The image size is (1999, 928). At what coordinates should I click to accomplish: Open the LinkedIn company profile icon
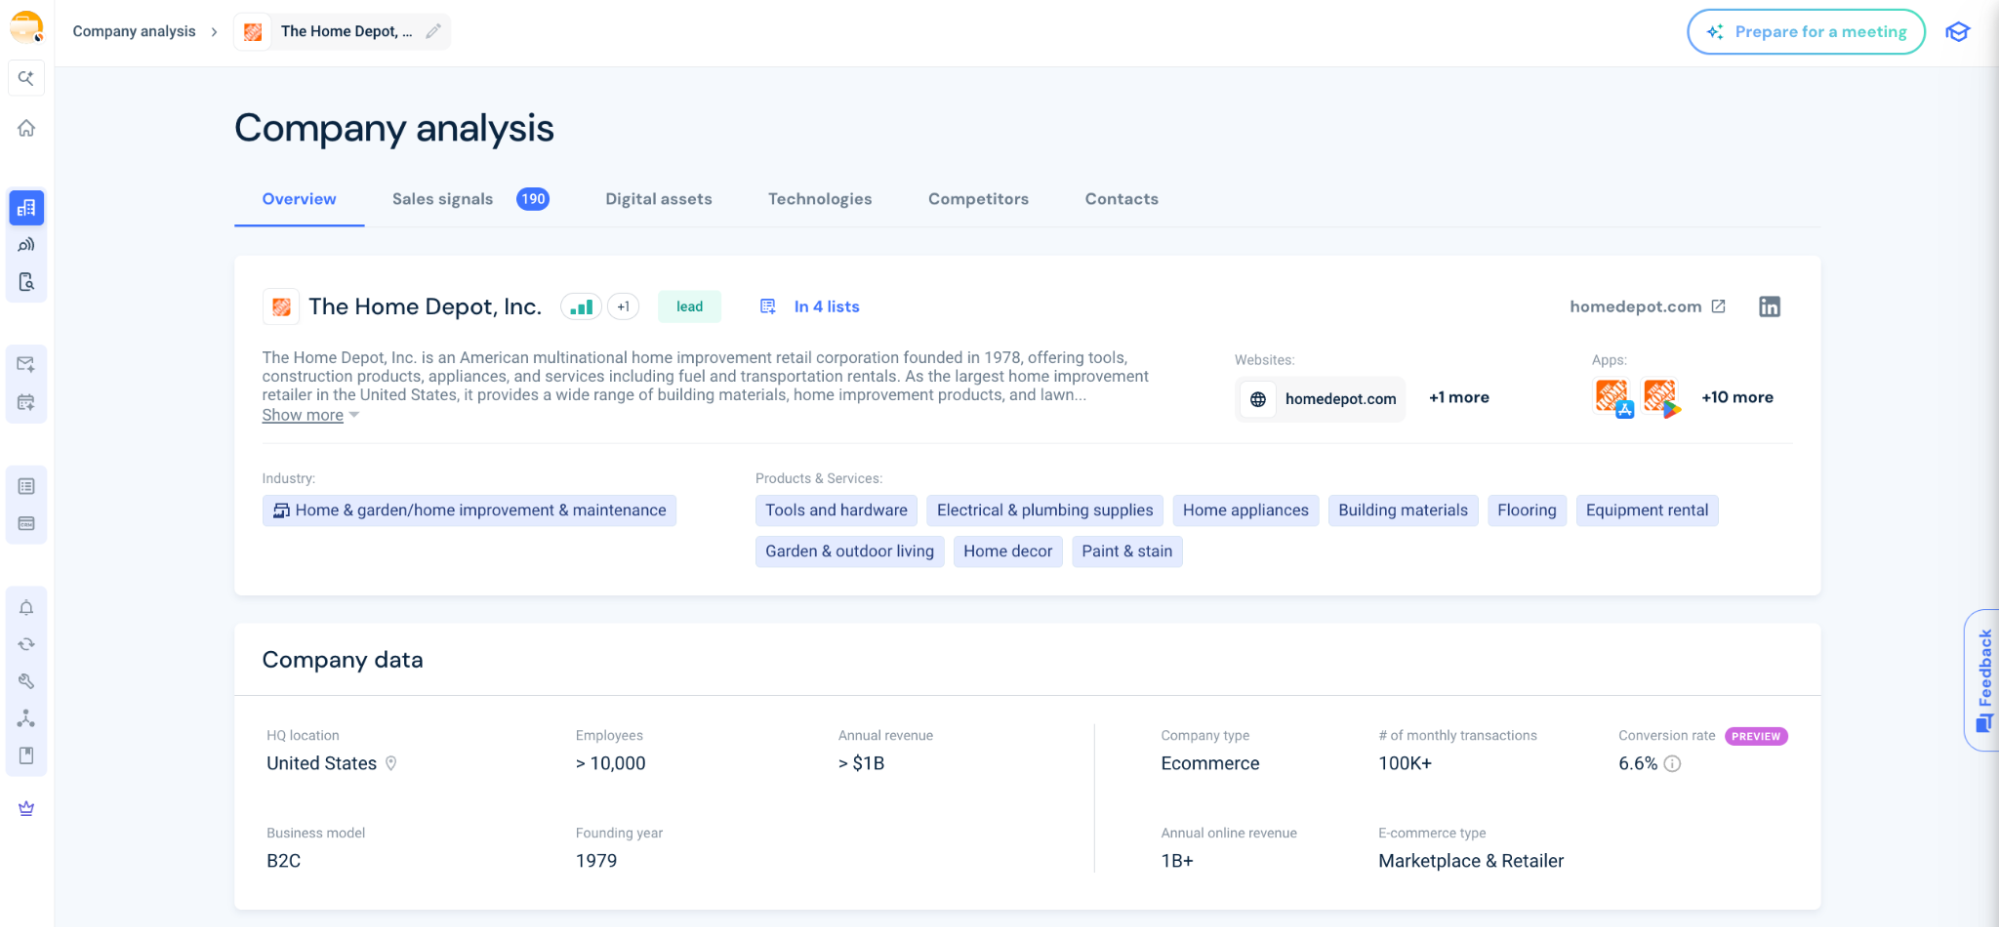(1769, 307)
